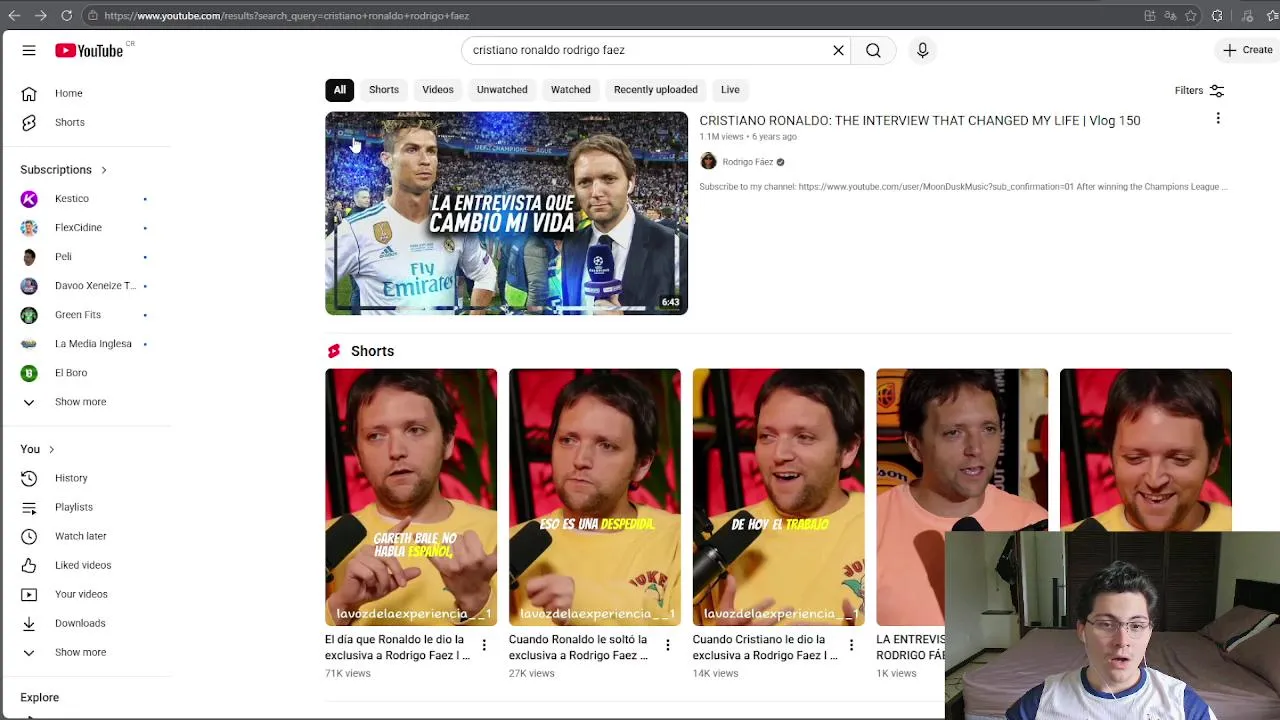Open more options for the interview video
Image resolution: width=1280 pixels, height=720 pixels.
[x=1217, y=119]
